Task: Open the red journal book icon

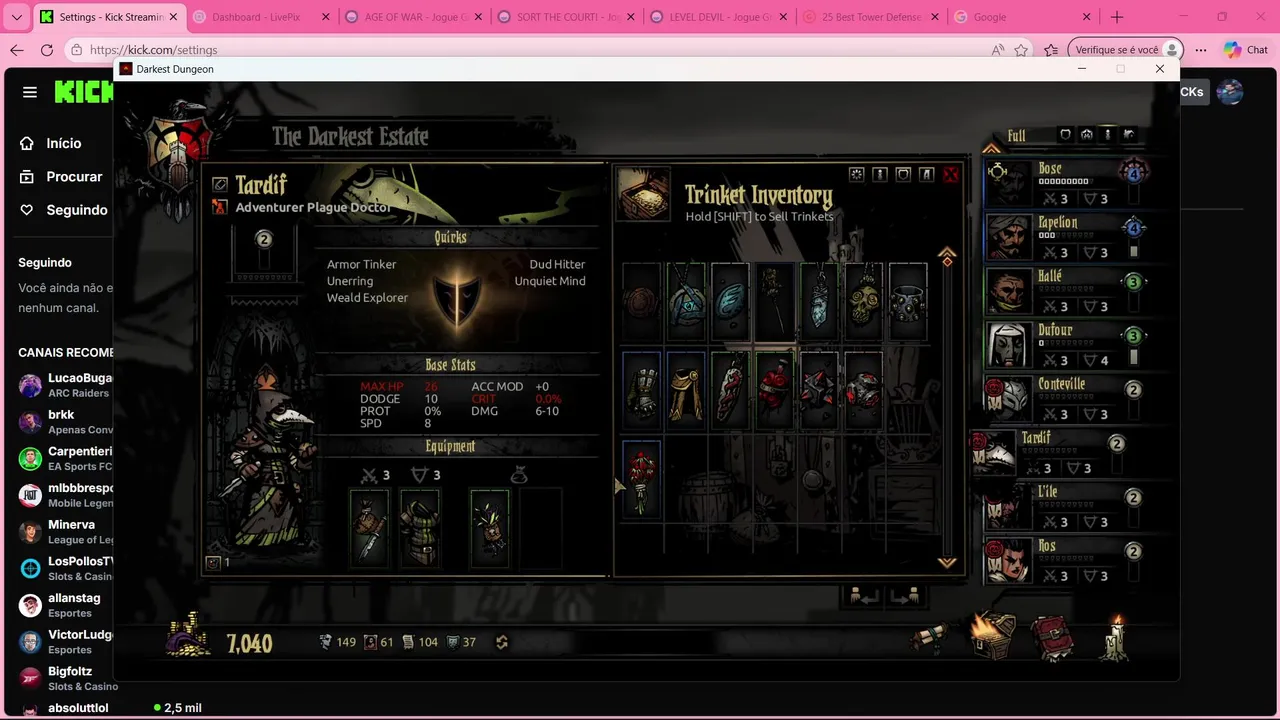Action: [1053, 638]
